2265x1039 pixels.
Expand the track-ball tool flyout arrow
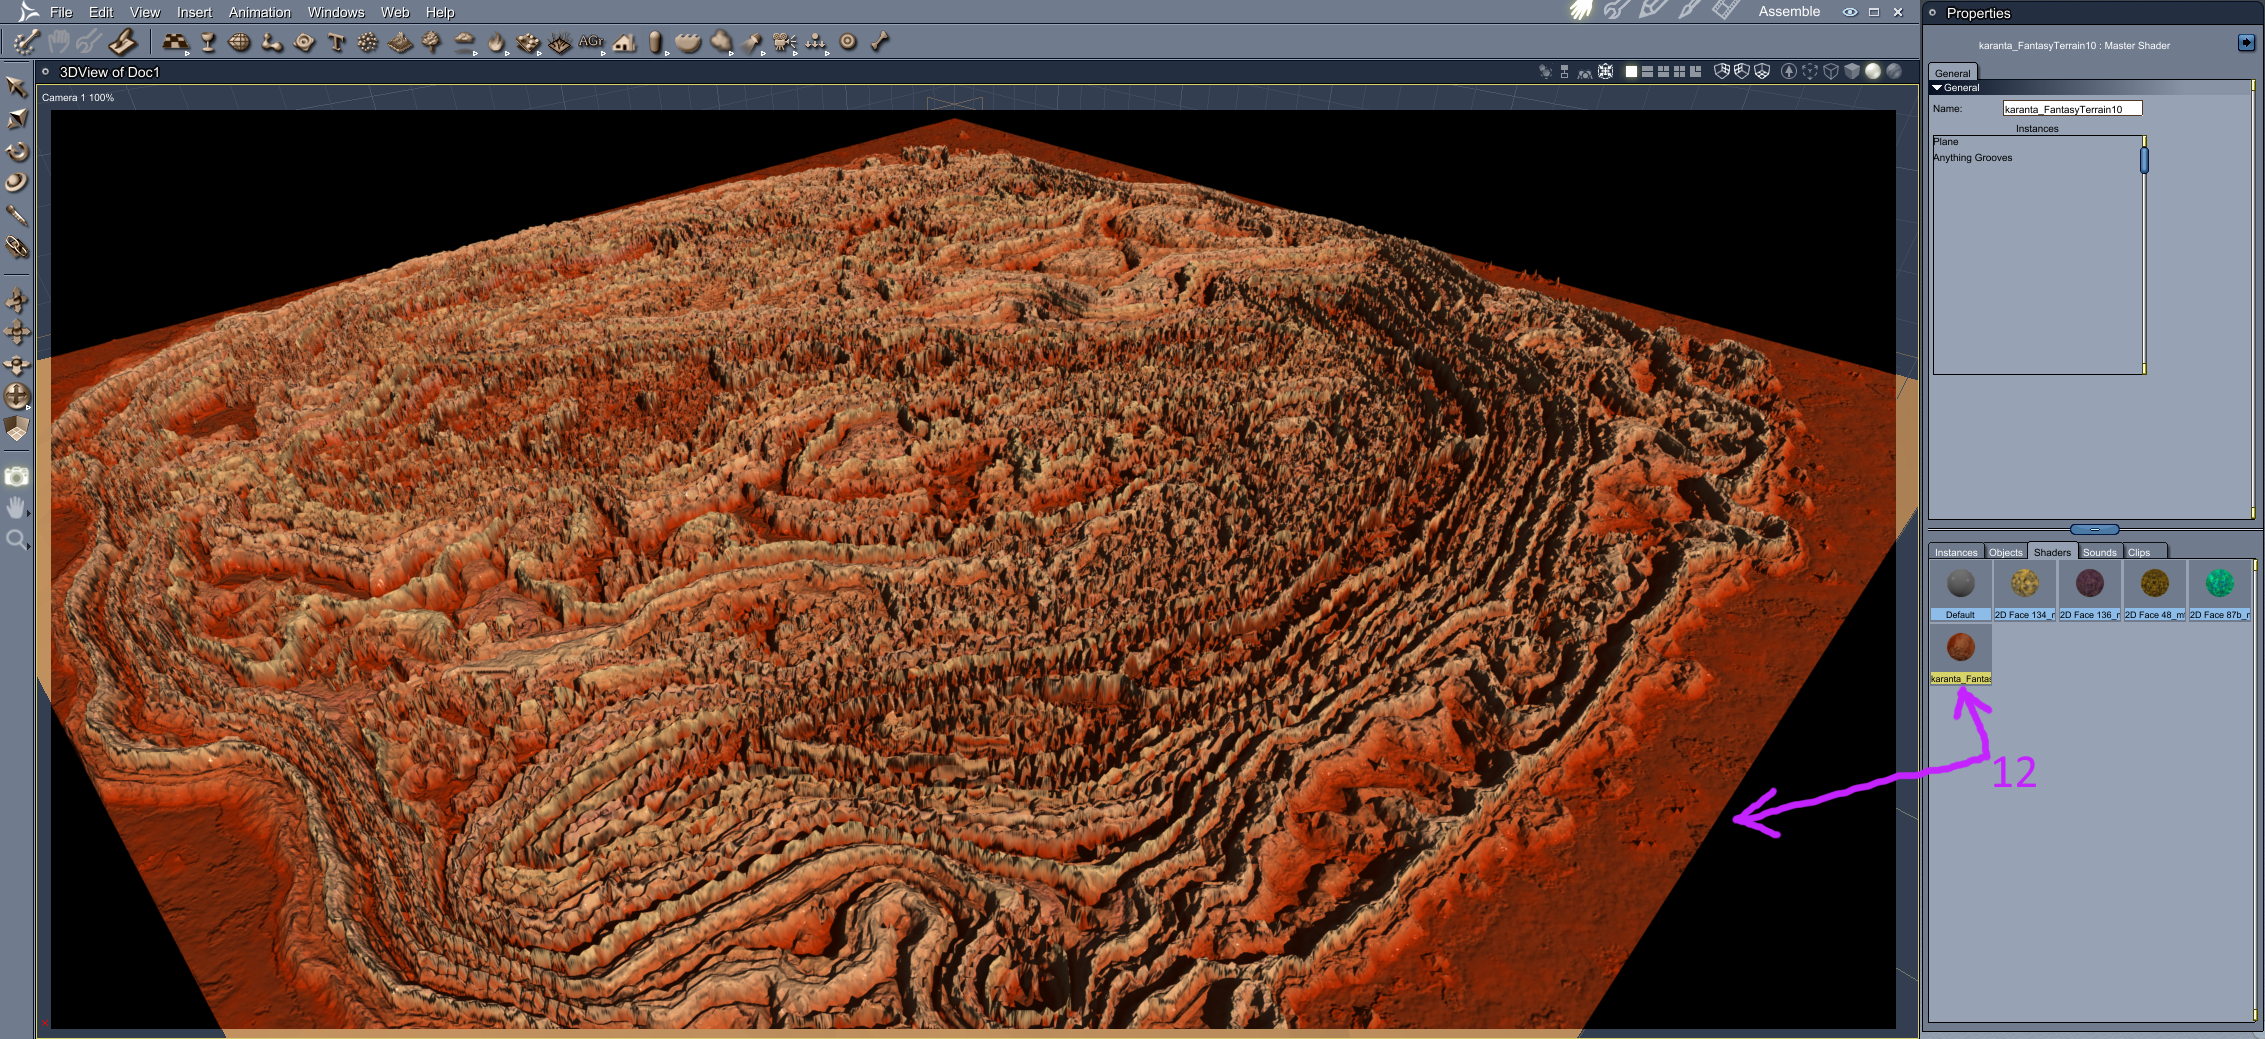[x=28, y=408]
